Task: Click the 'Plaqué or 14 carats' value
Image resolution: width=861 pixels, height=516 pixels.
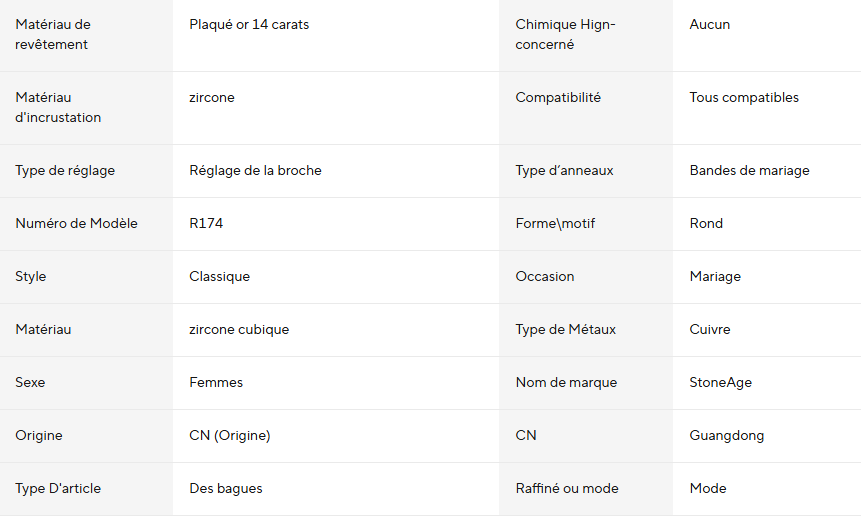Action: click(249, 25)
